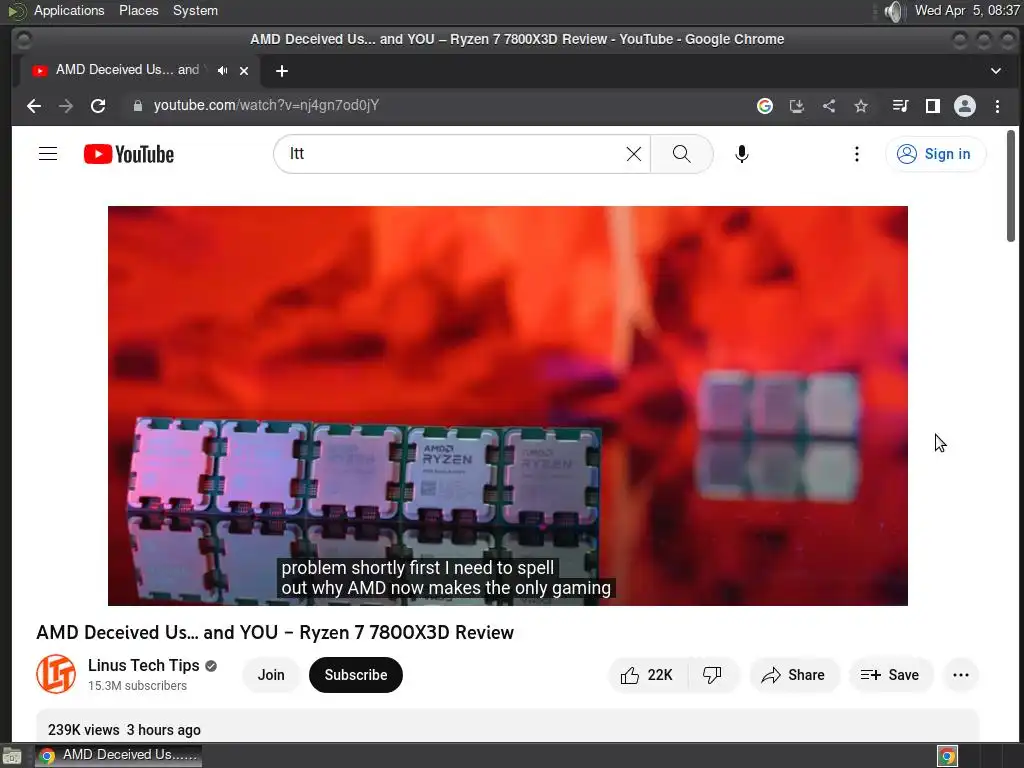Mute the tab via its speaker icon
Image resolution: width=1024 pixels, height=768 pixels.
click(223, 71)
